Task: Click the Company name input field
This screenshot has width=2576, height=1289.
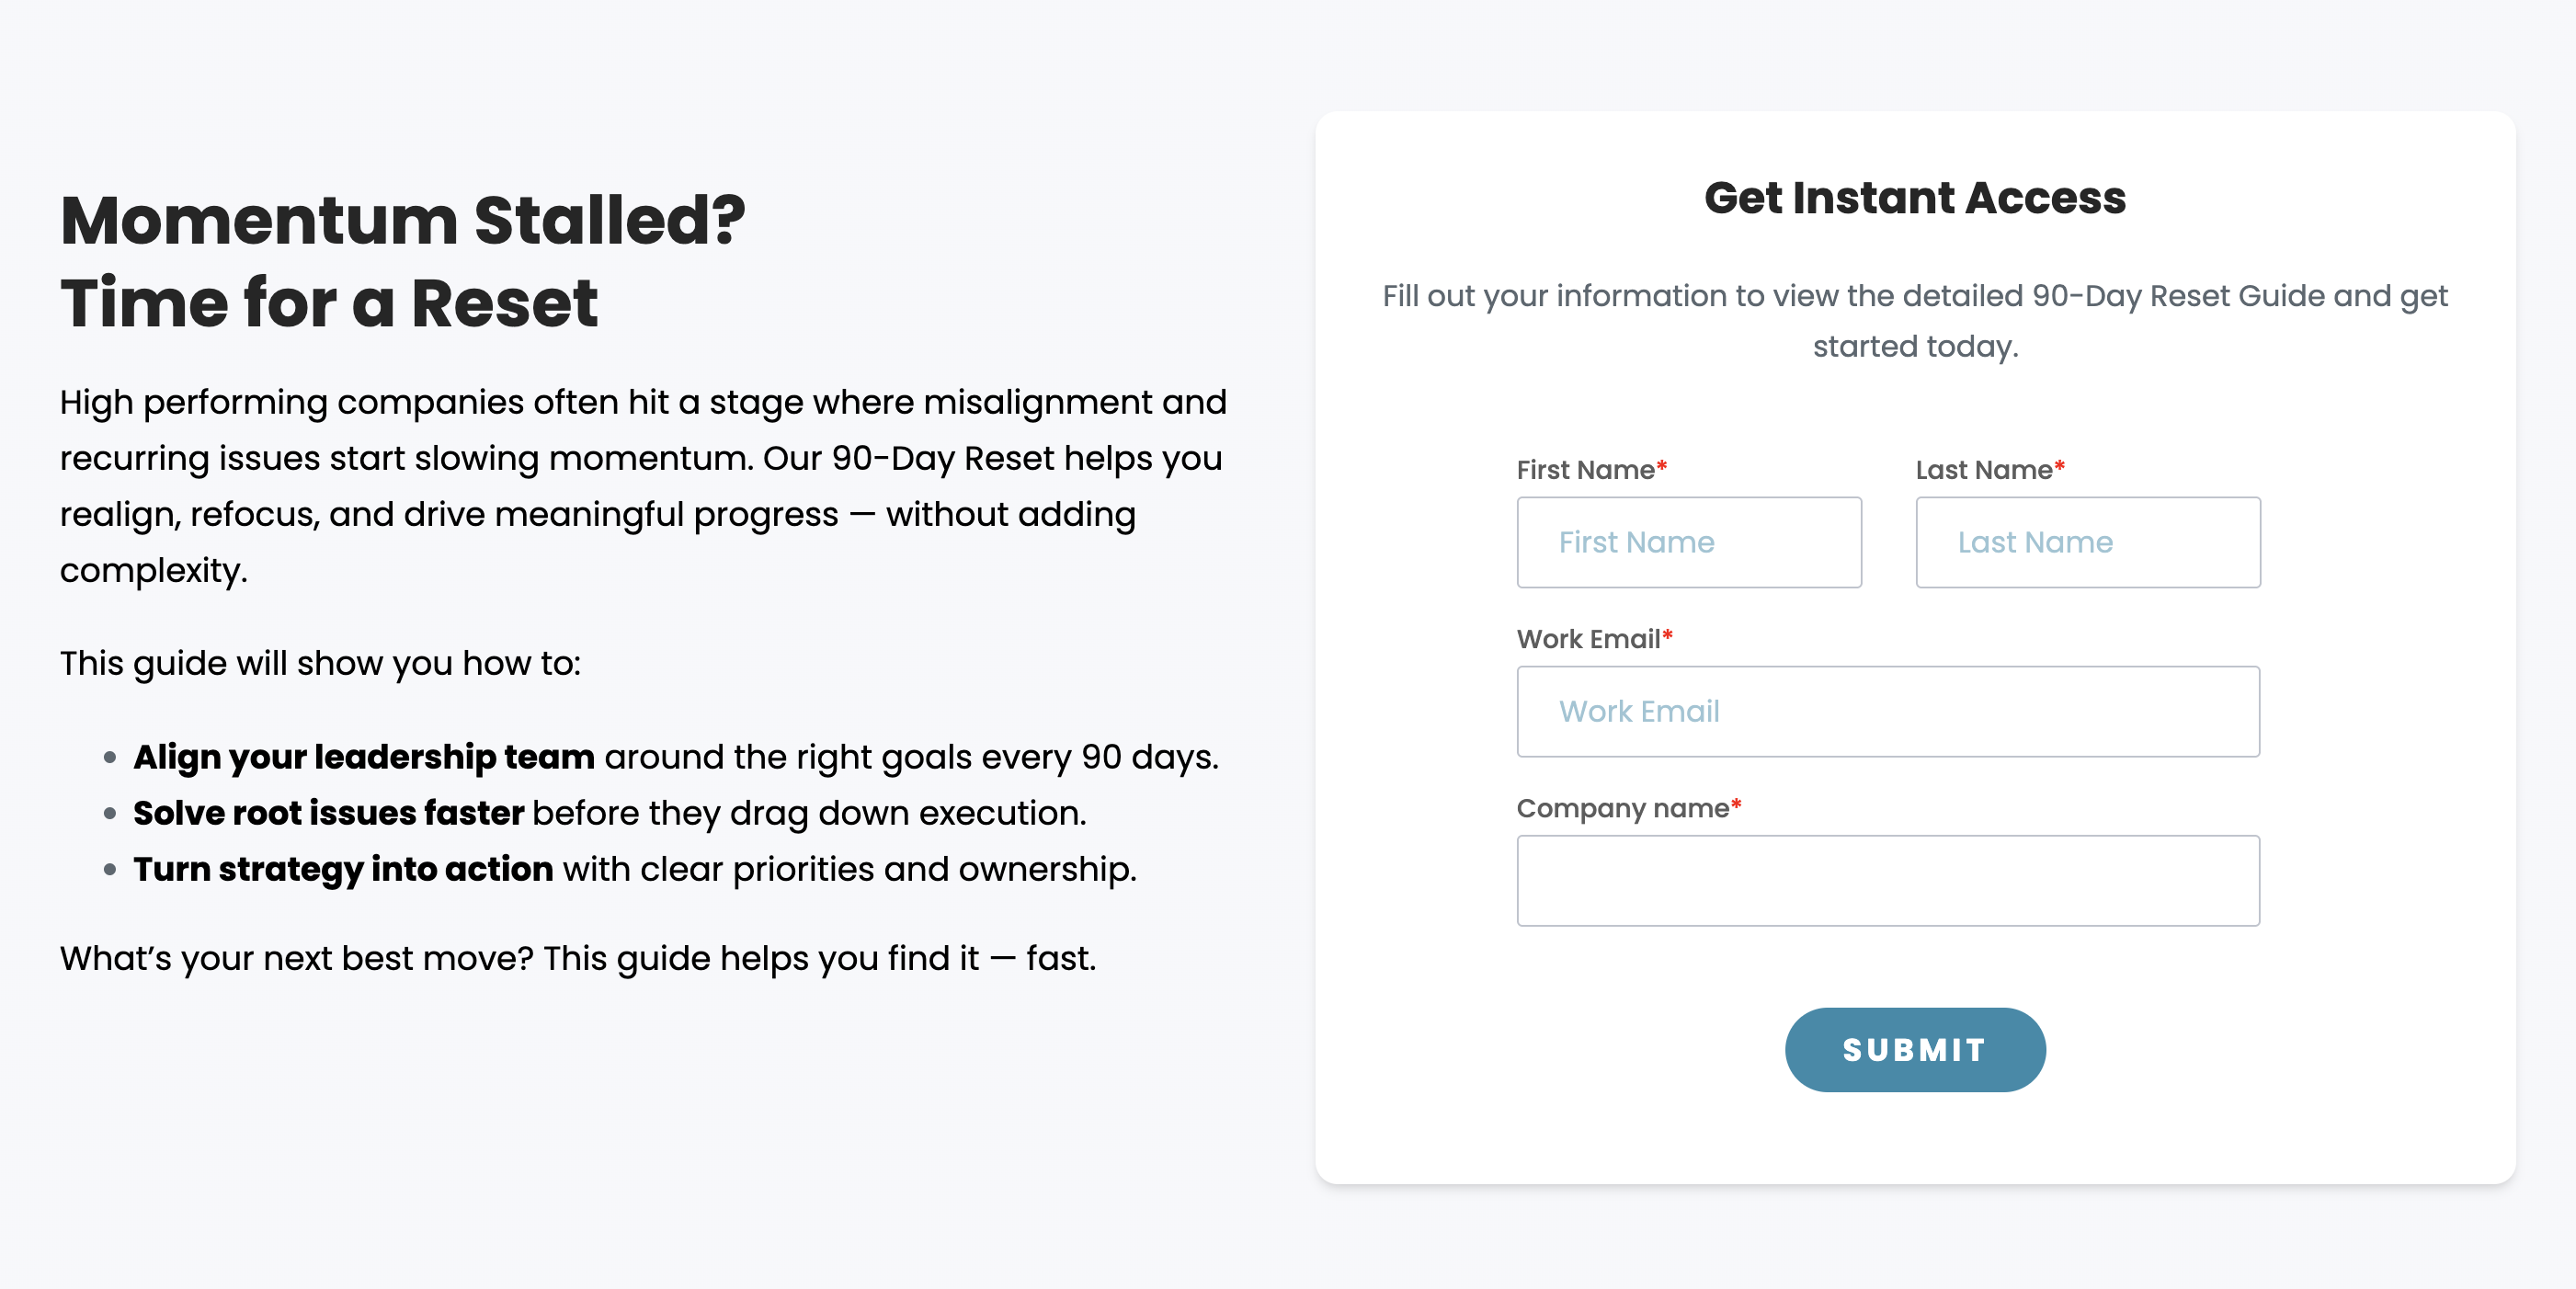Action: click(1887, 880)
